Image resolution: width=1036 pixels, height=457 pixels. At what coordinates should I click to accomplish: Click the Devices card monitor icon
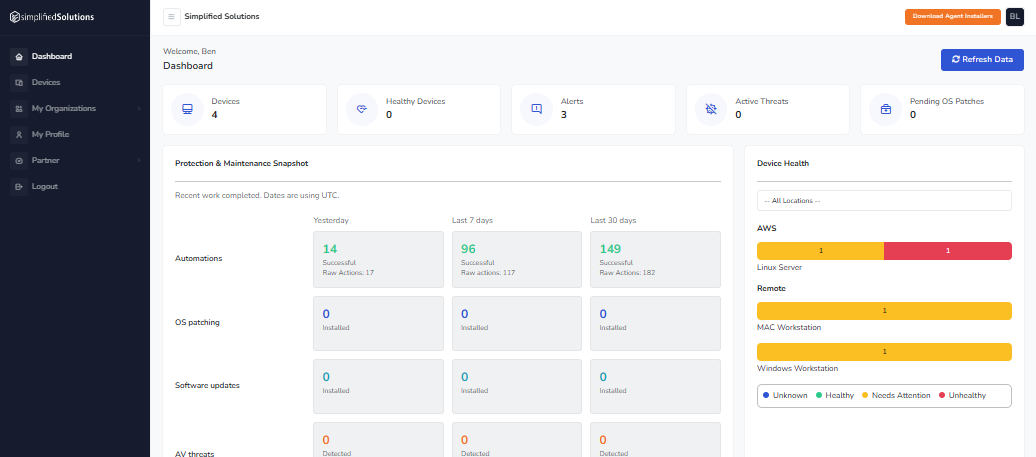click(x=187, y=109)
